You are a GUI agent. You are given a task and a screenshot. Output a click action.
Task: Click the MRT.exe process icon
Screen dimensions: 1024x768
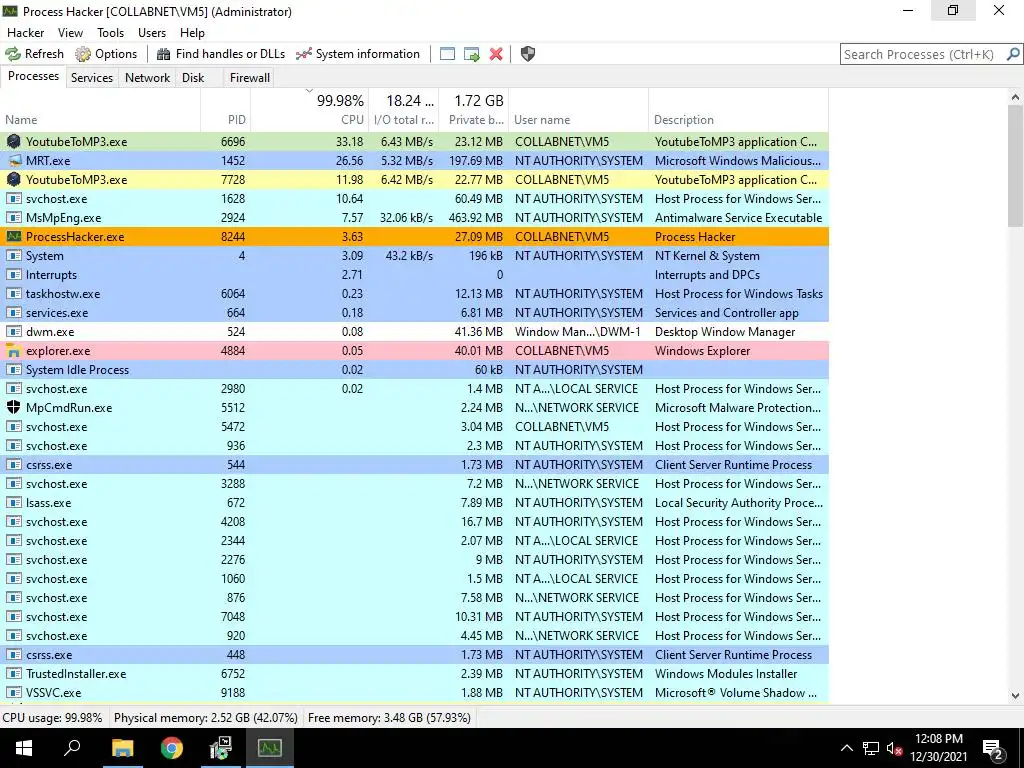pyautogui.click(x=14, y=161)
